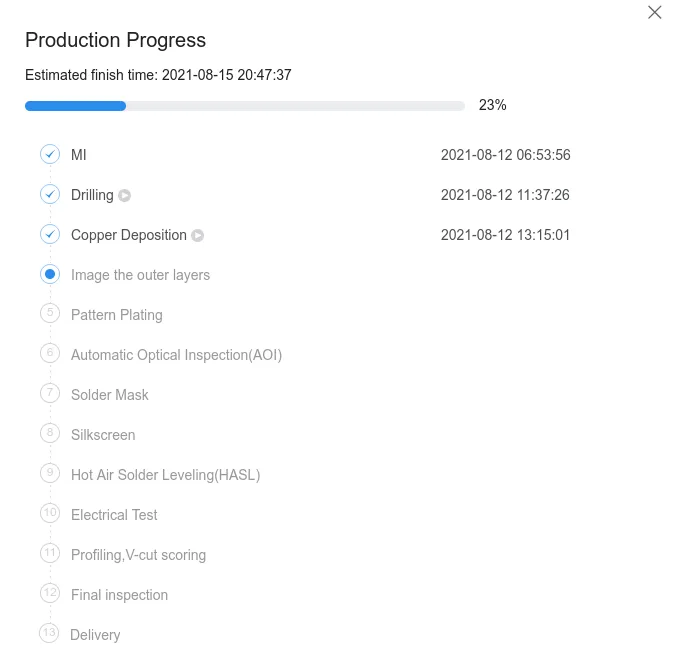Select the Profiling,V-cut scoring step
The height and width of the screenshot is (652, 679).
click(139, 555)
